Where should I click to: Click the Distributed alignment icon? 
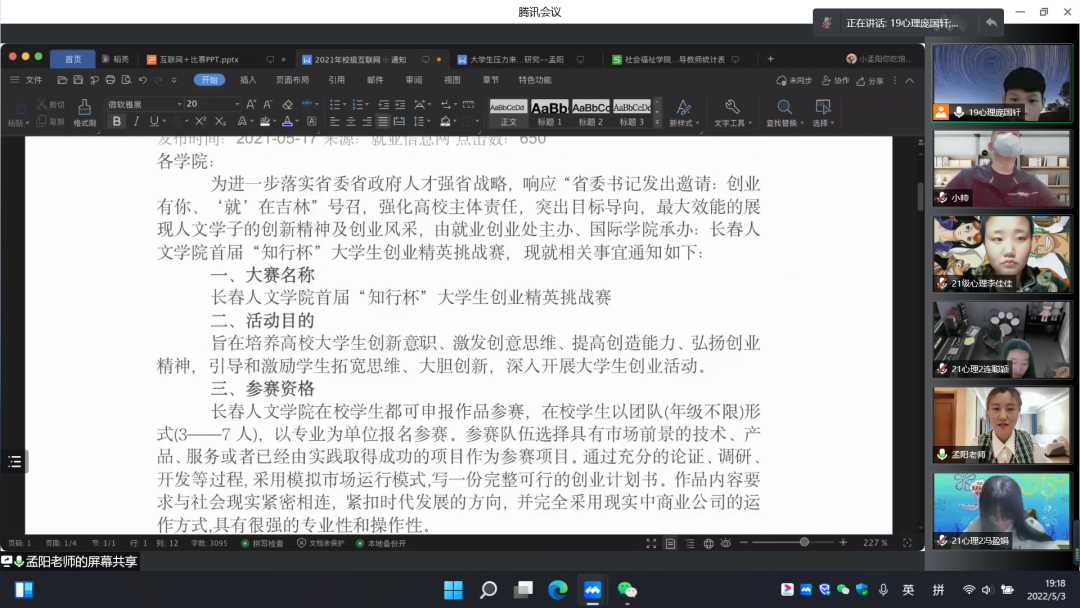pyautogui.click(x=399, y=121)
